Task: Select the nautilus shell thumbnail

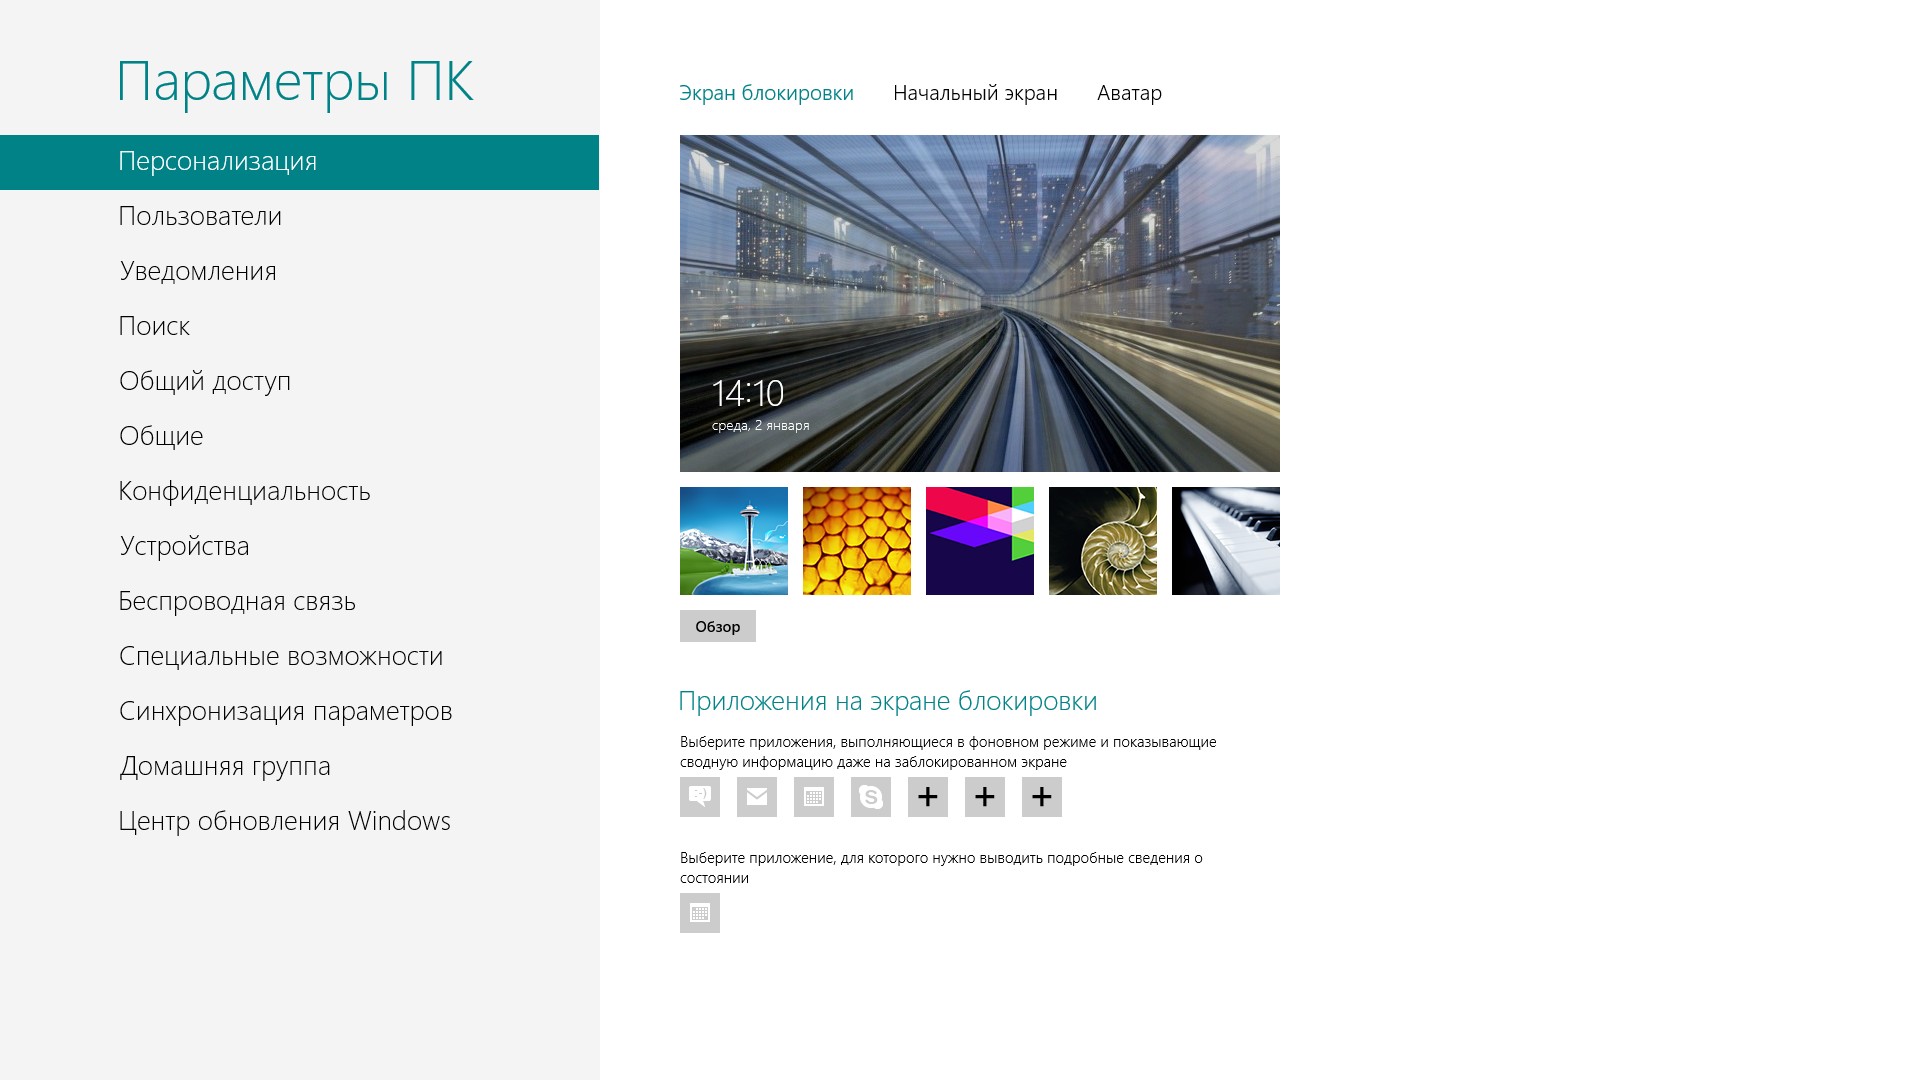Action: click(x=1102, y=541)
